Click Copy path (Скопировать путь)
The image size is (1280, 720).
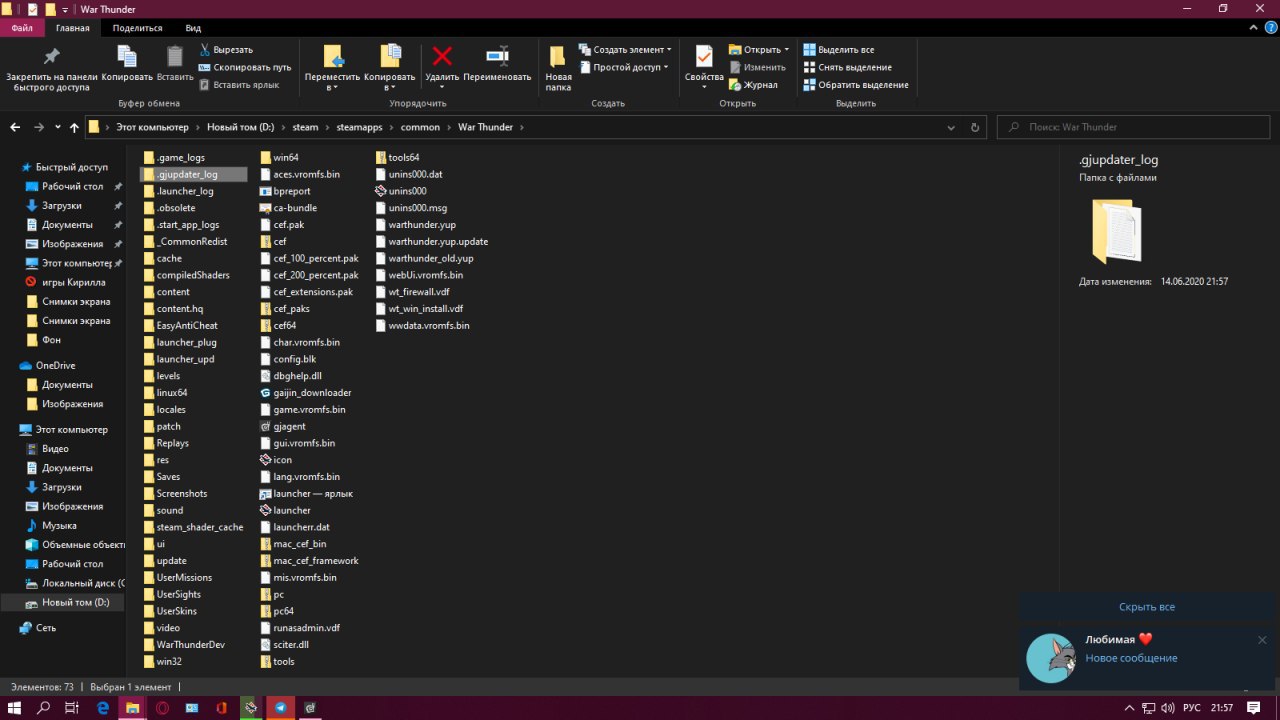click(245, 67)
